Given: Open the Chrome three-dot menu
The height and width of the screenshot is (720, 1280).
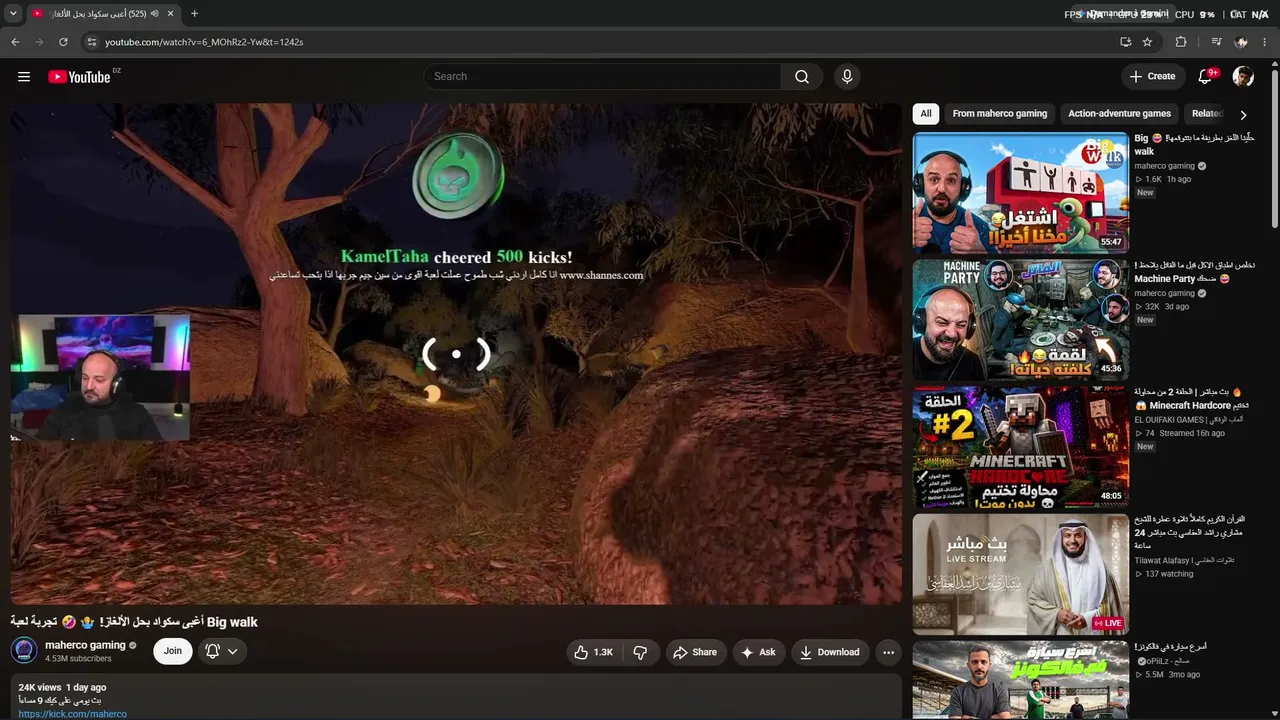Looking at the screenshot, I should click(1265, 42).
